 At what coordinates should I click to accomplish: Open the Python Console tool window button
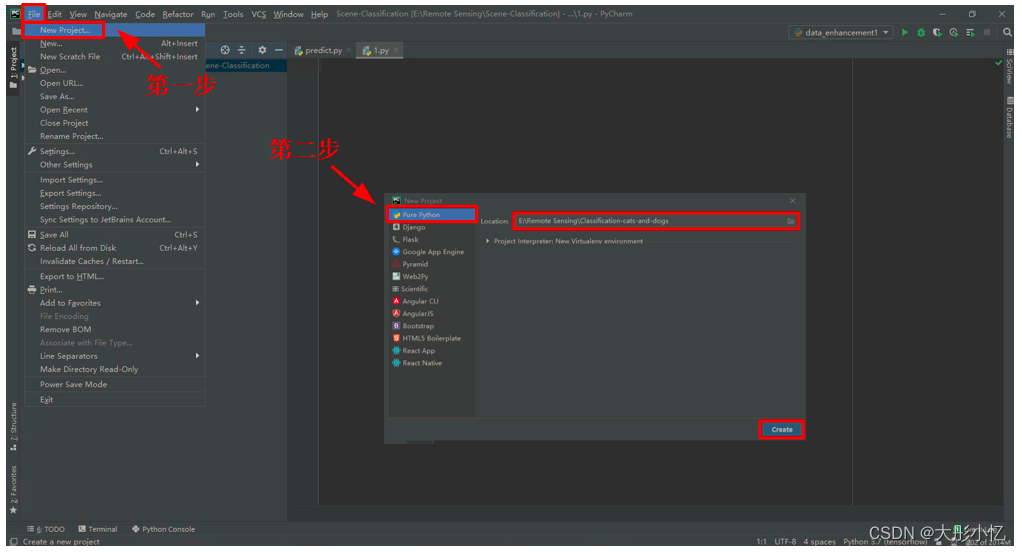164,529
